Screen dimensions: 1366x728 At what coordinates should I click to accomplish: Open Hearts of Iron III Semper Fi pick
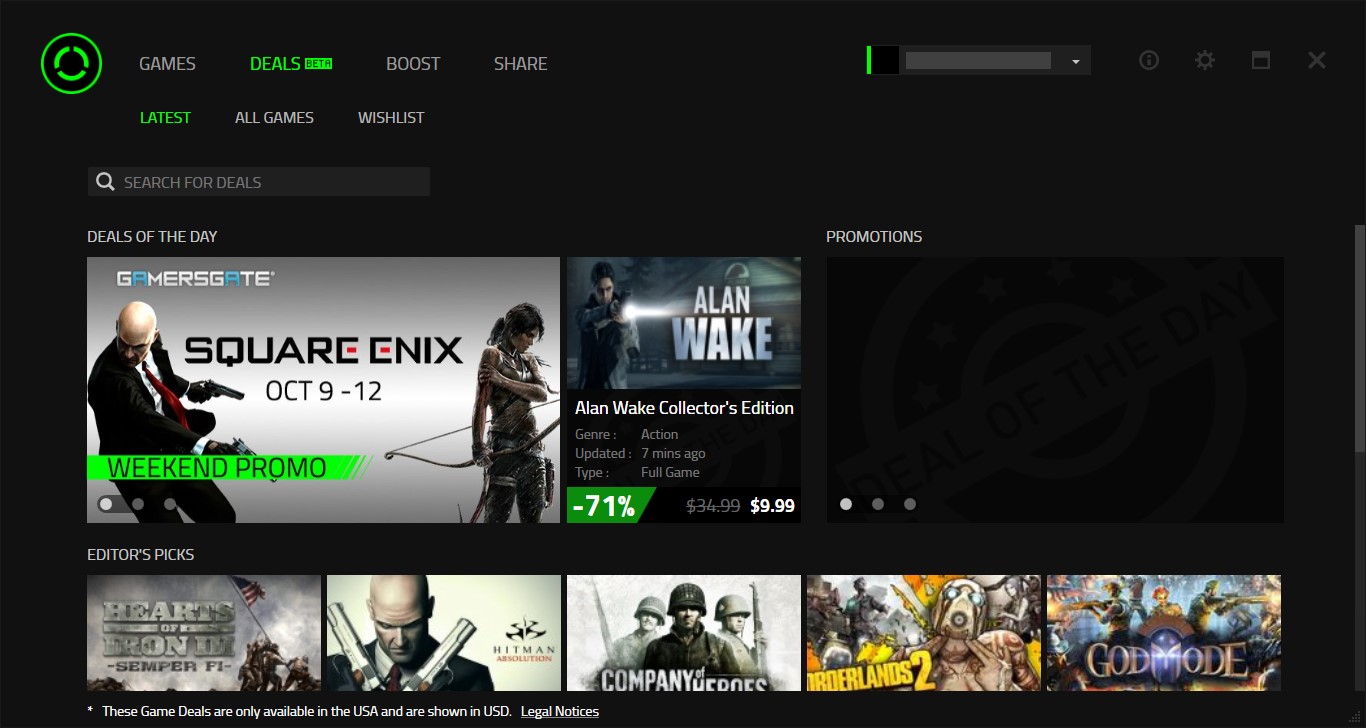(x=204, y=632)
